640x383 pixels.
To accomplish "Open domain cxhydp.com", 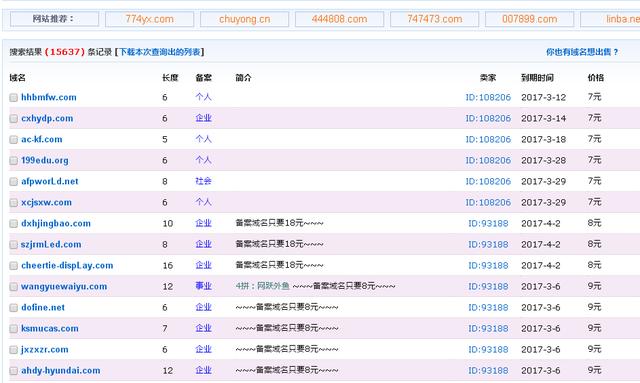I will (x=47, y=118).
